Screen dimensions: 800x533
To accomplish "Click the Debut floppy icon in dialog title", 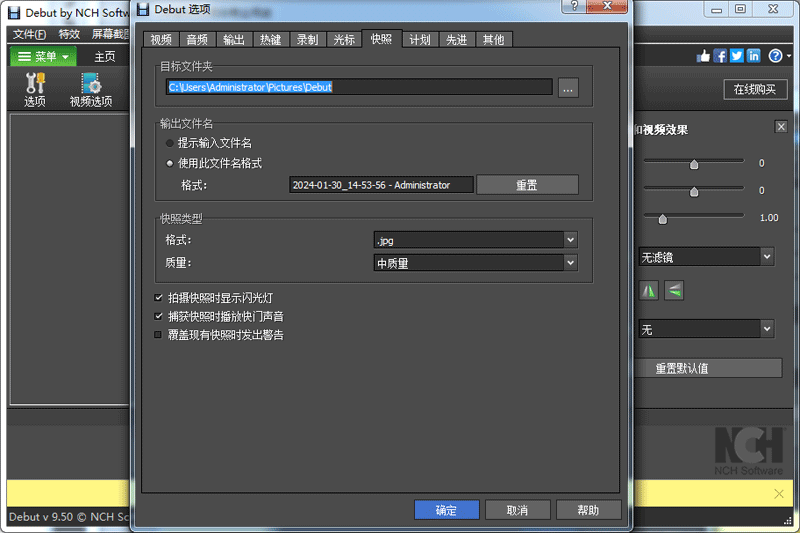I will click(143, 9).
